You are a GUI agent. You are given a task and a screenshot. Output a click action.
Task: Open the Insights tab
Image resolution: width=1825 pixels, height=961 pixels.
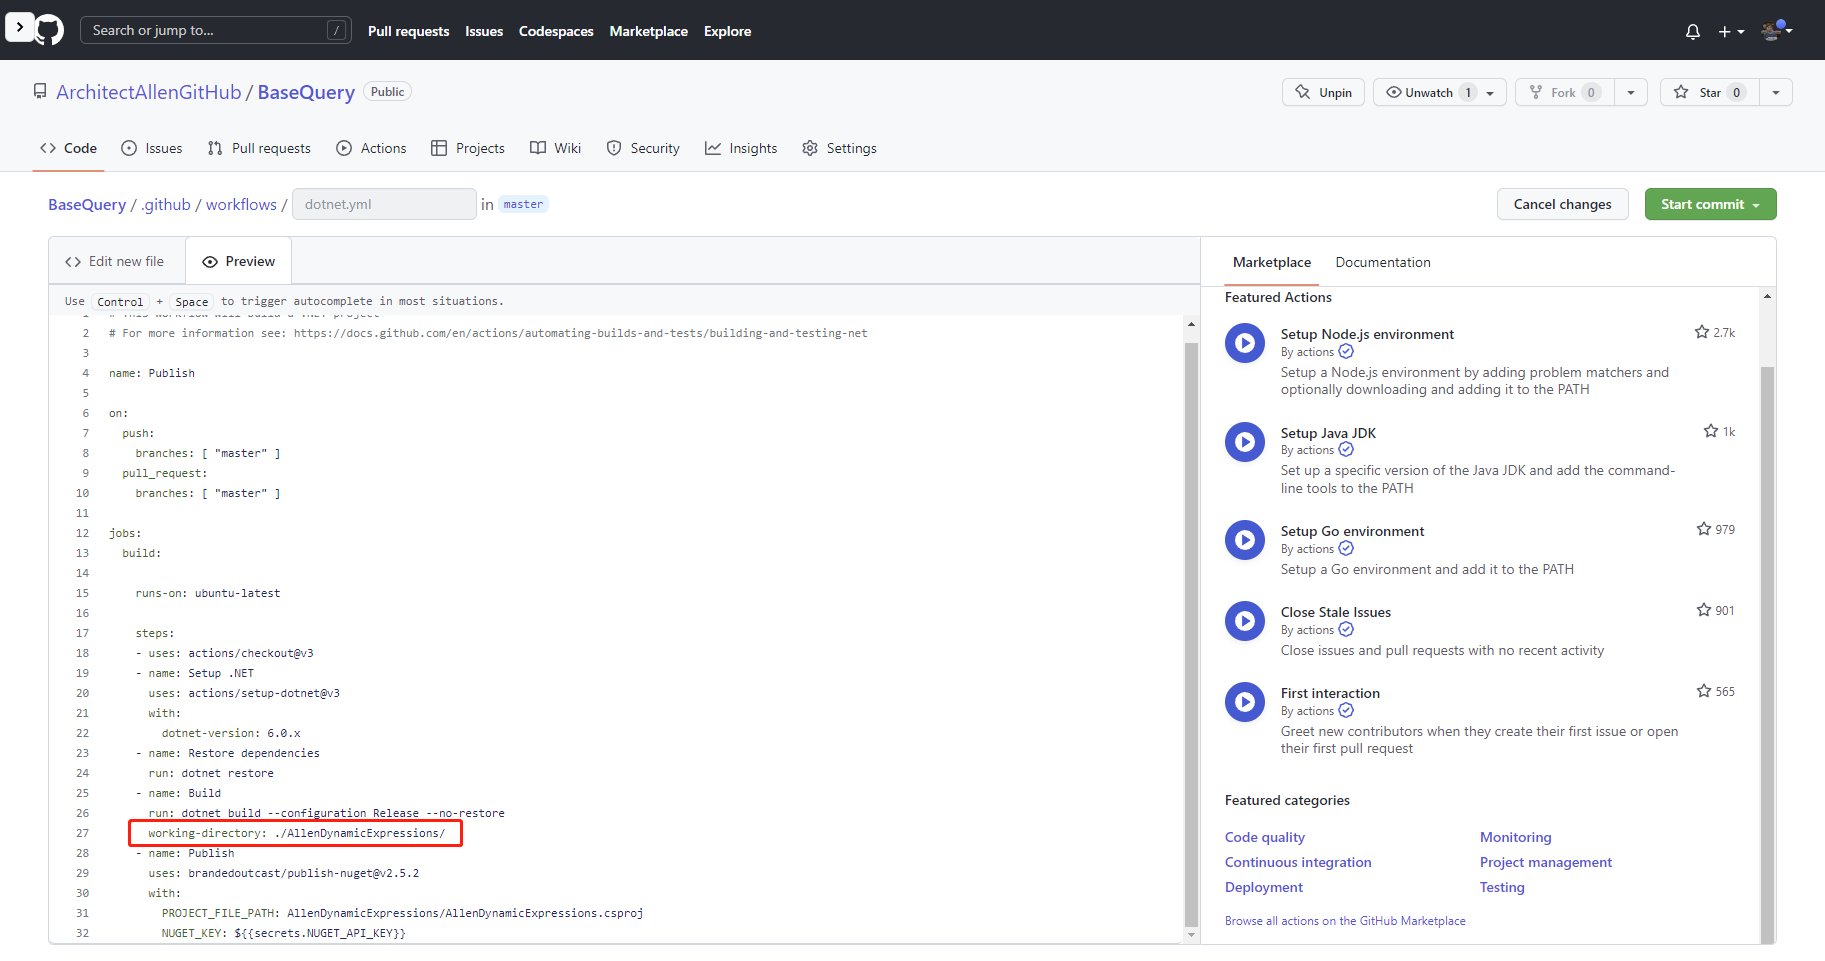click(x=741, y=148)
